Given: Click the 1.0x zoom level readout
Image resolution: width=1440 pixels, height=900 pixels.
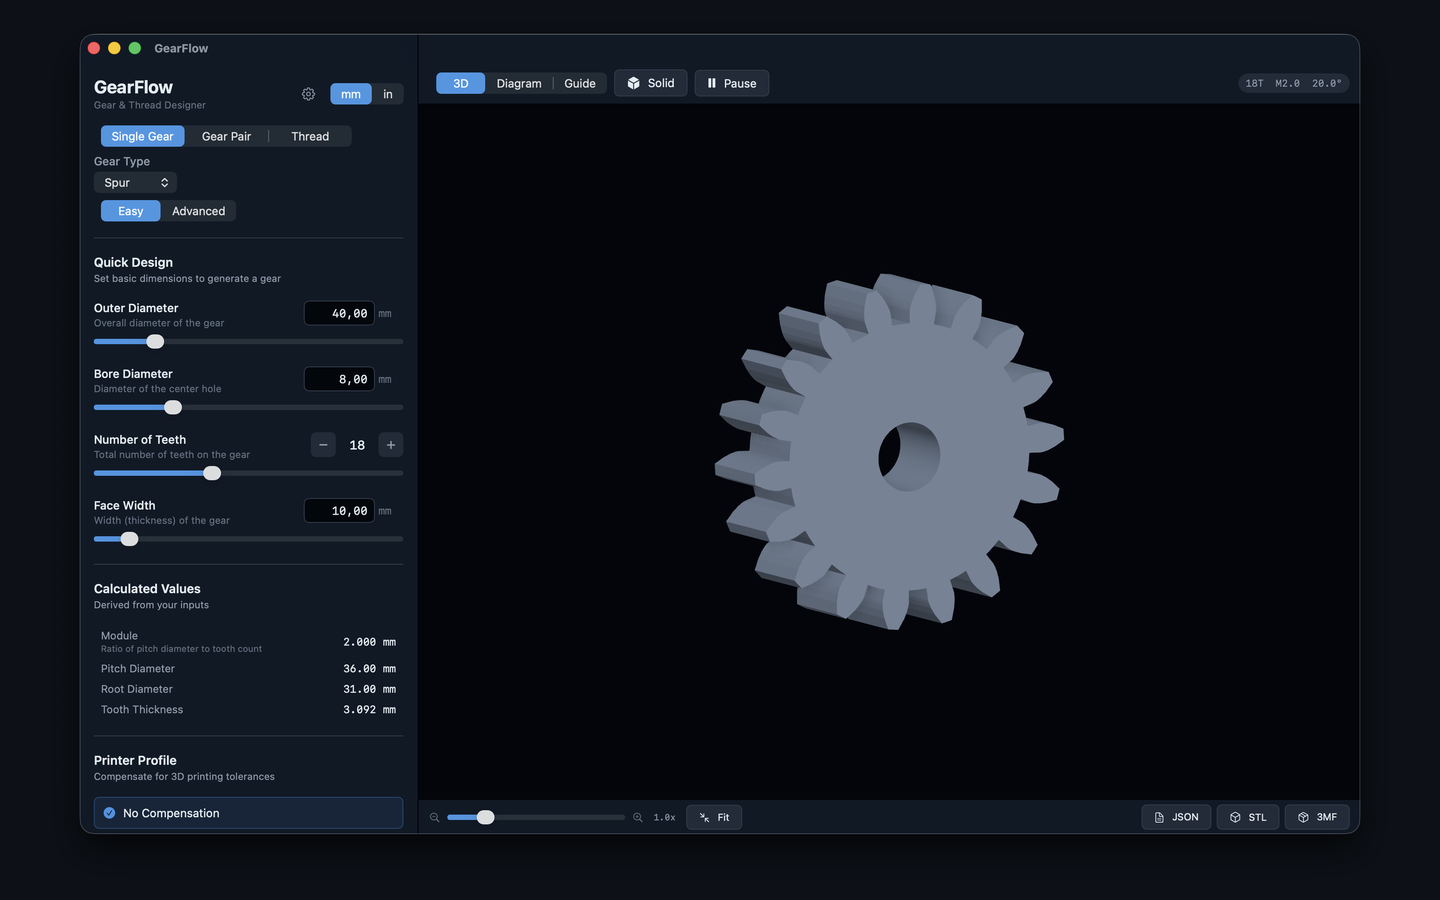Looking at the screenshot, I should [x=664, y=817].
